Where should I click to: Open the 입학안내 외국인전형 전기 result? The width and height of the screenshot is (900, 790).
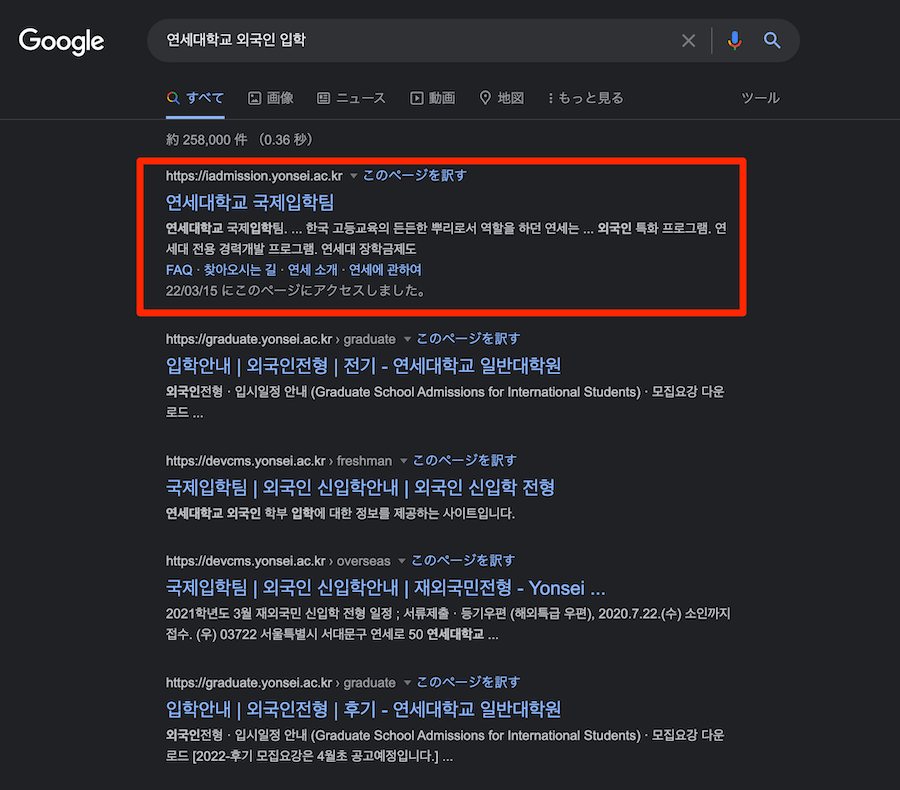(x=363, y=366)
